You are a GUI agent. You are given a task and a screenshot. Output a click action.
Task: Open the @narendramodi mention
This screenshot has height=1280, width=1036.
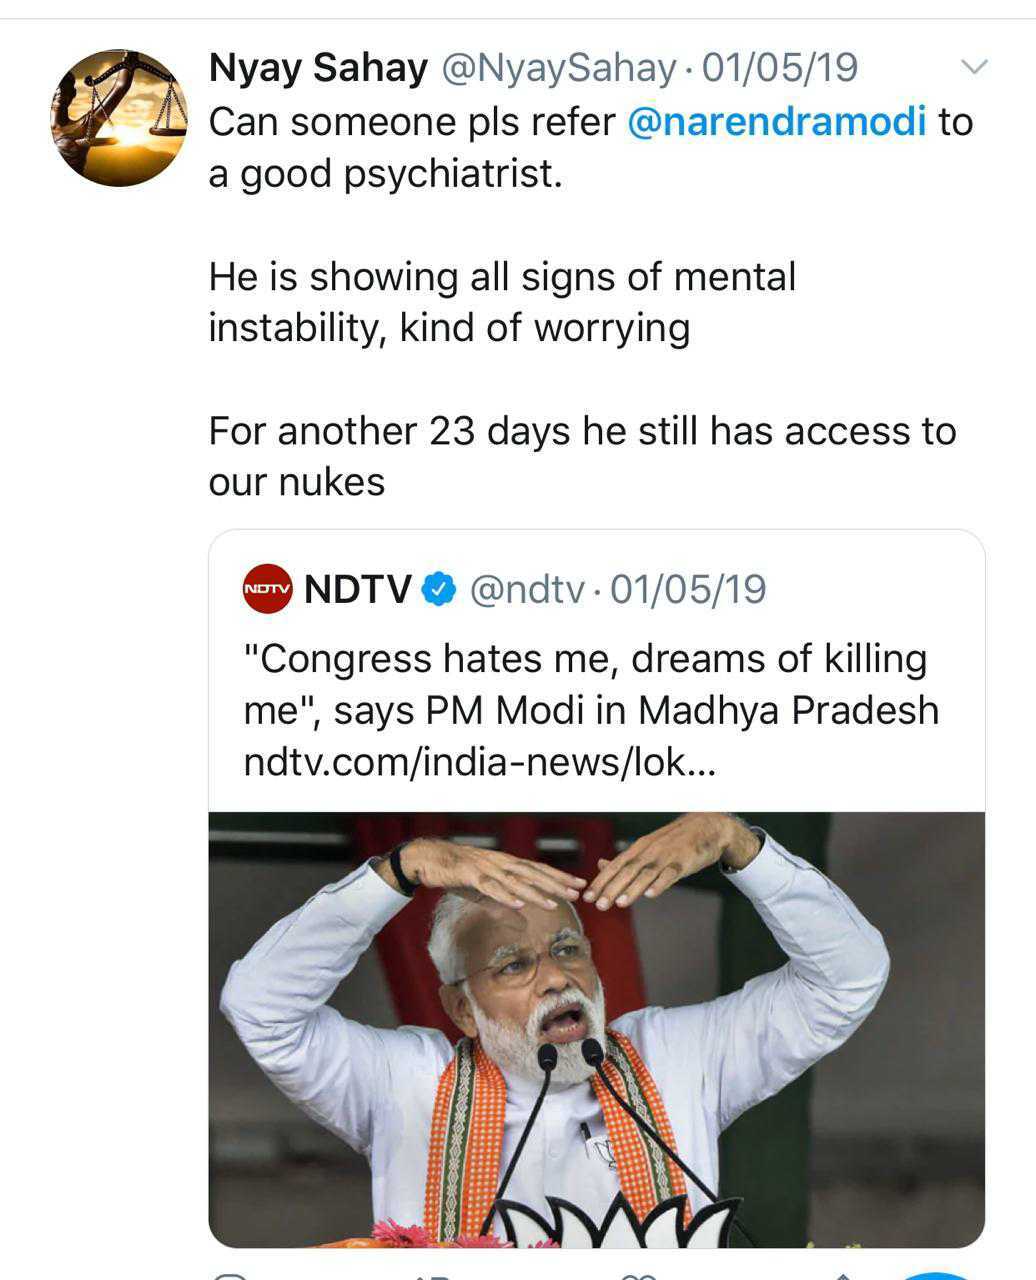776,122
